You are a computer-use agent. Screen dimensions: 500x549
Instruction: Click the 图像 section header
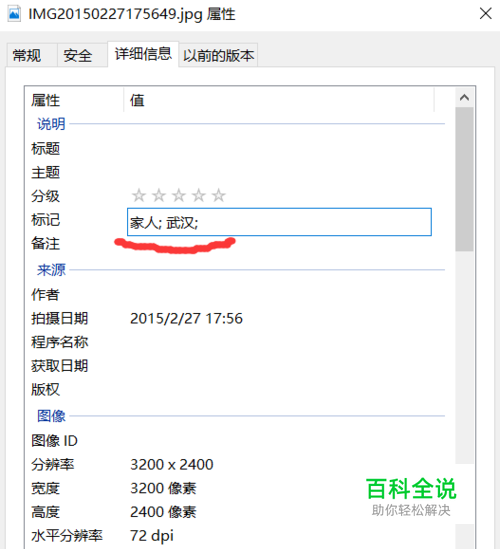pos(51,416)
